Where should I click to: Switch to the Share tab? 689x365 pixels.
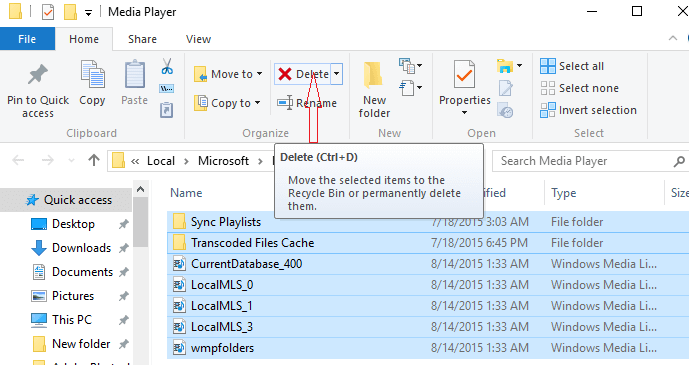tap(142, 39)
